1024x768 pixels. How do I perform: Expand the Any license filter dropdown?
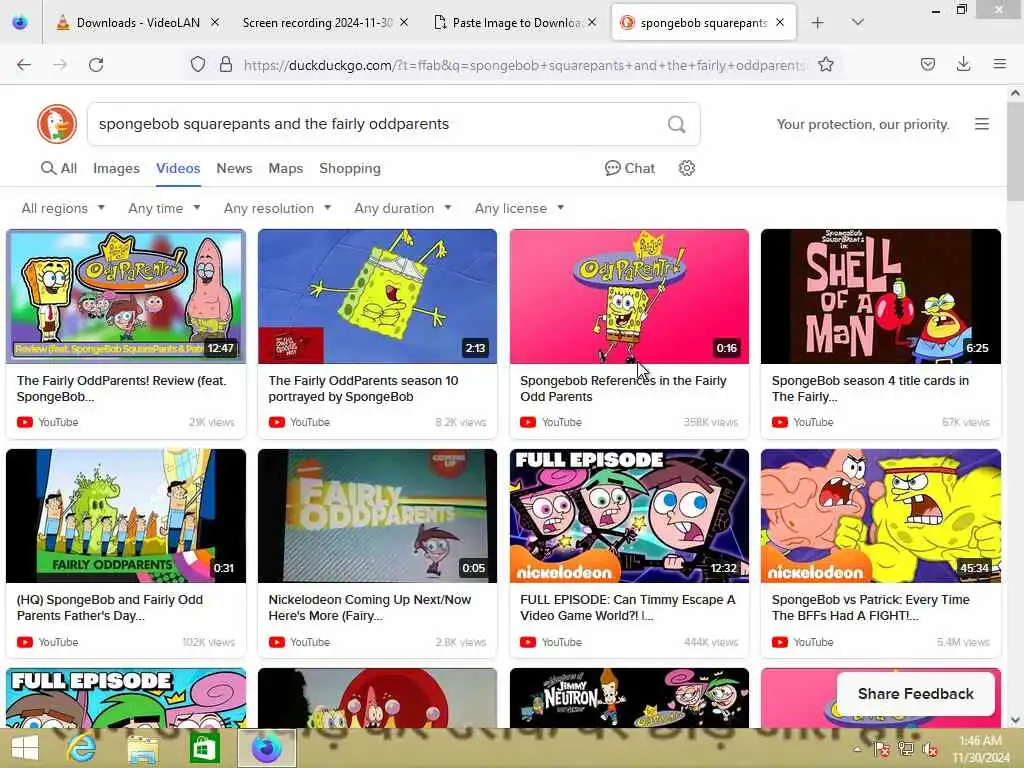[519, 208]
